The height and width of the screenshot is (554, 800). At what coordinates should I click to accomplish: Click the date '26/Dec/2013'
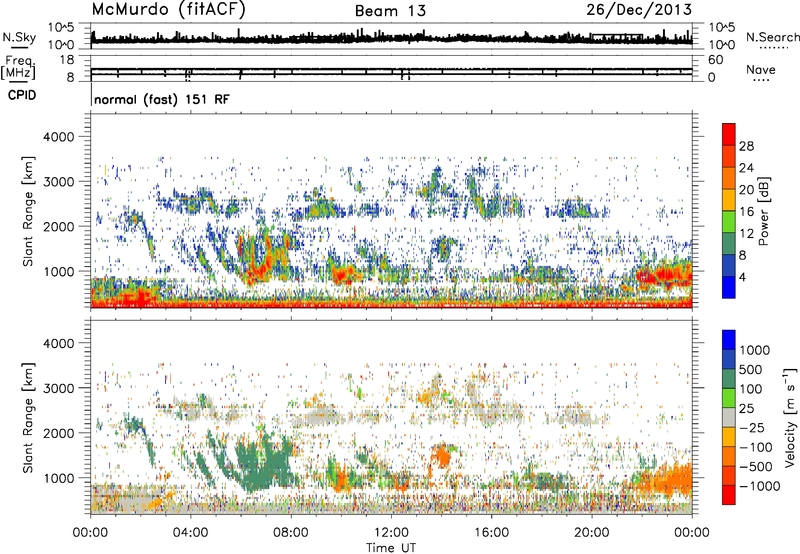pyautogui.click(x=639, y=10)
